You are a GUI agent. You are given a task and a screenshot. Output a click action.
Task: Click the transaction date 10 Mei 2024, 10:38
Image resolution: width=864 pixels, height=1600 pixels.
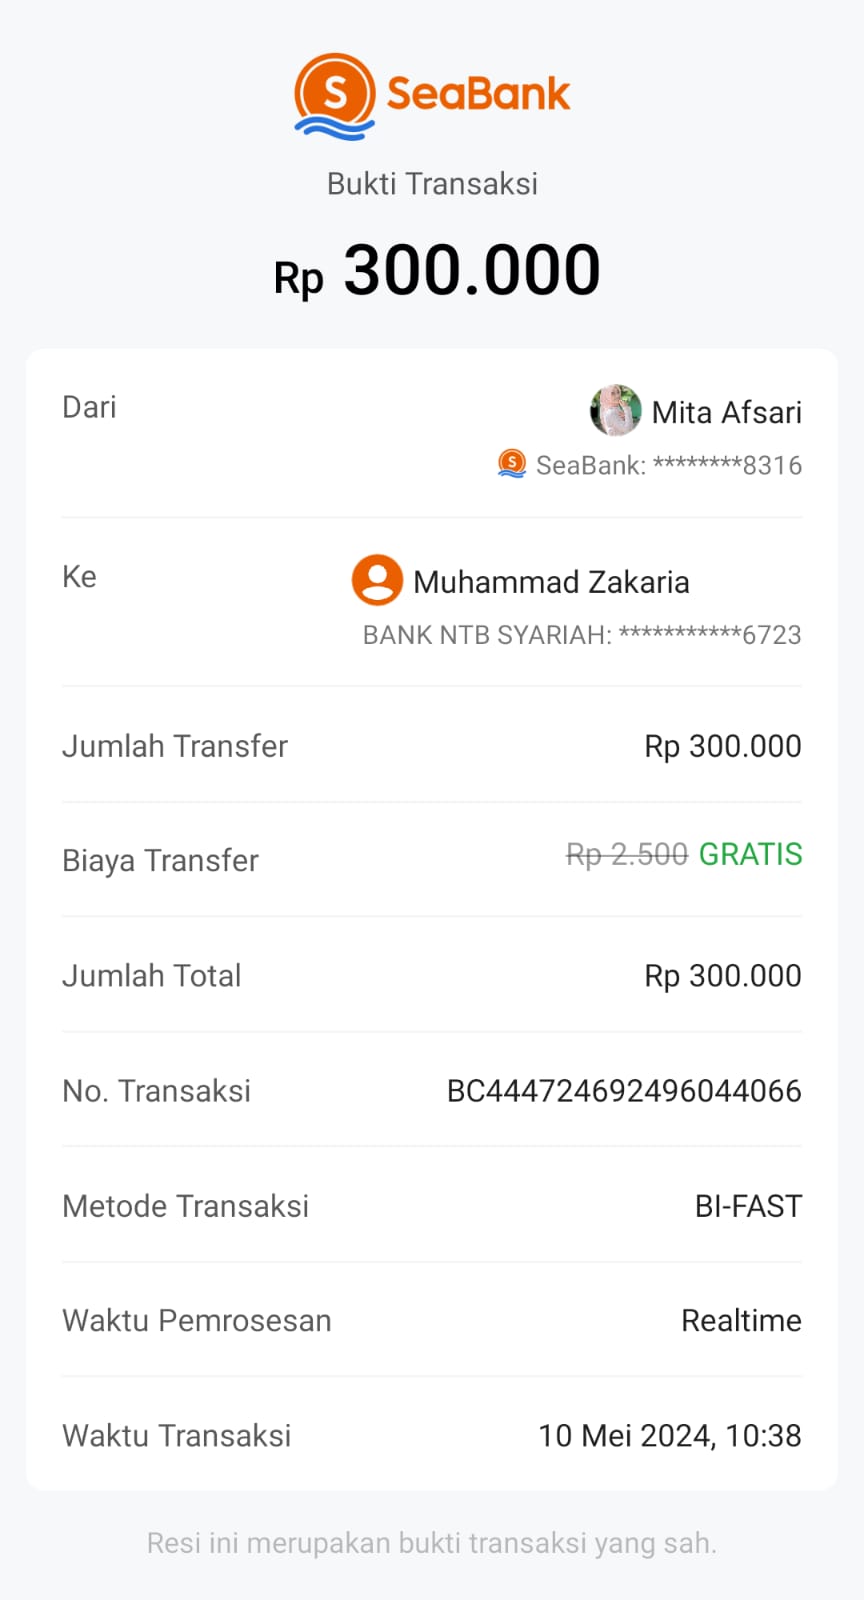point(670,1436)
